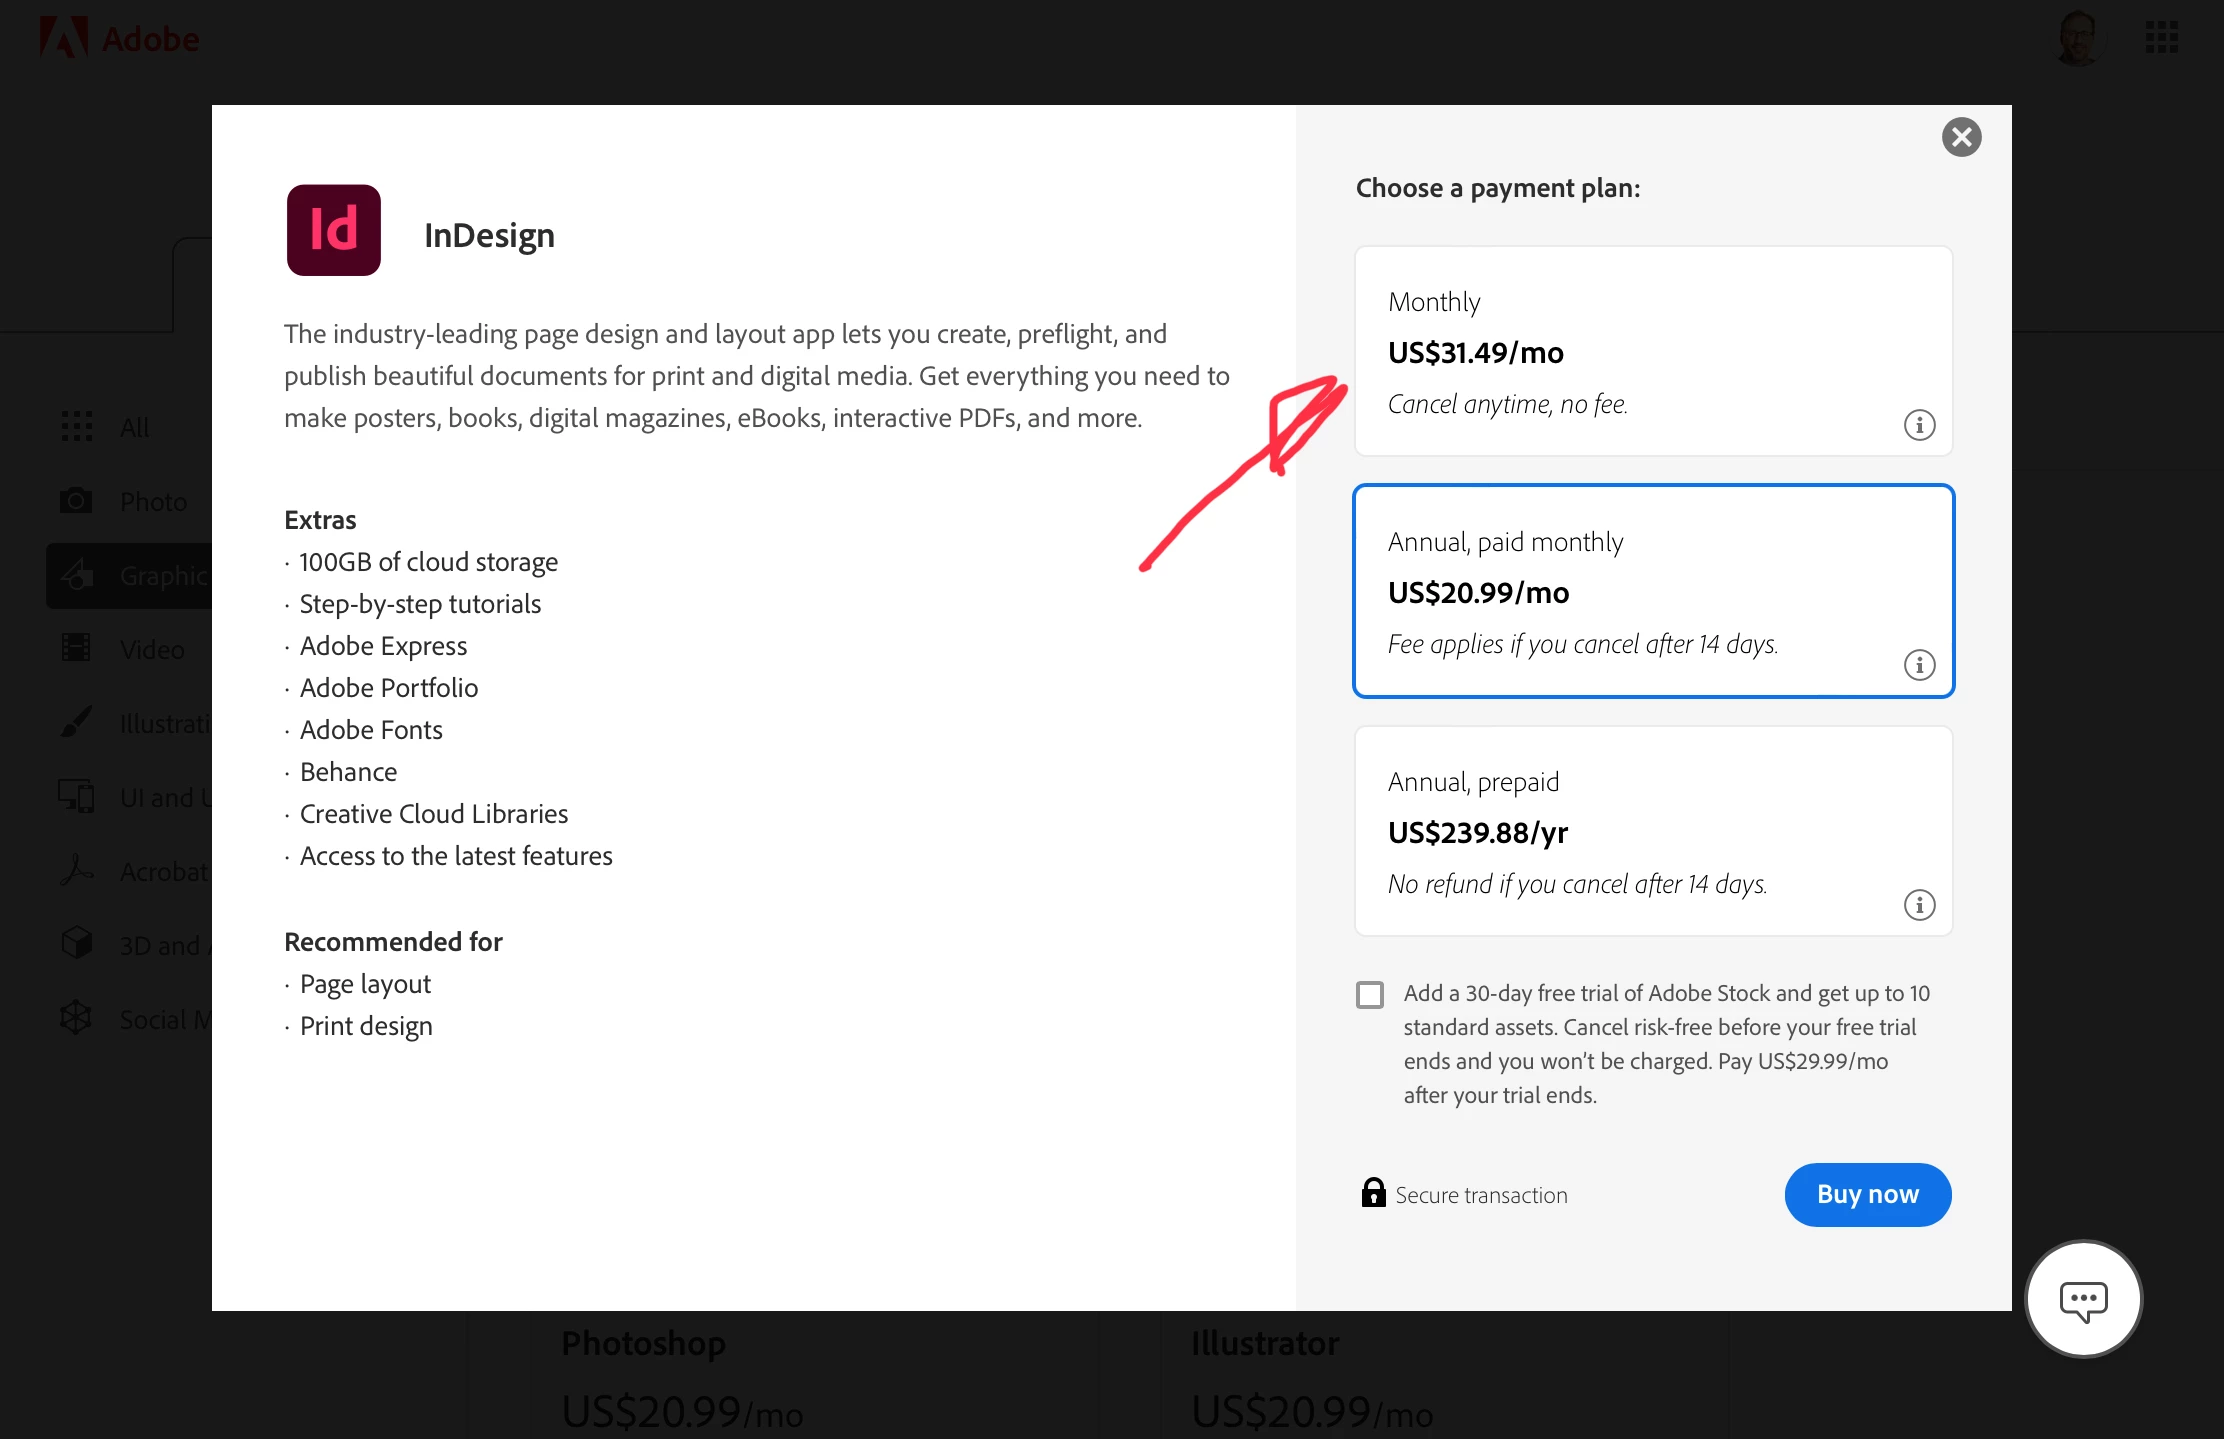The width and height of the screenshot is (2224, 1439).
Task: Open the apps grid icon
Action: pos(2161,38)
